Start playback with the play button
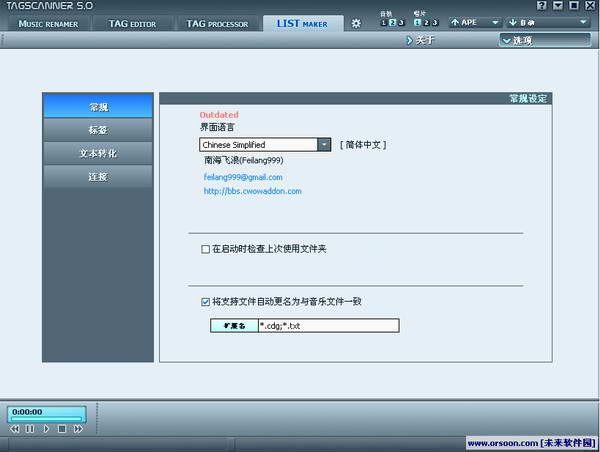 click(x=46, y=429)
